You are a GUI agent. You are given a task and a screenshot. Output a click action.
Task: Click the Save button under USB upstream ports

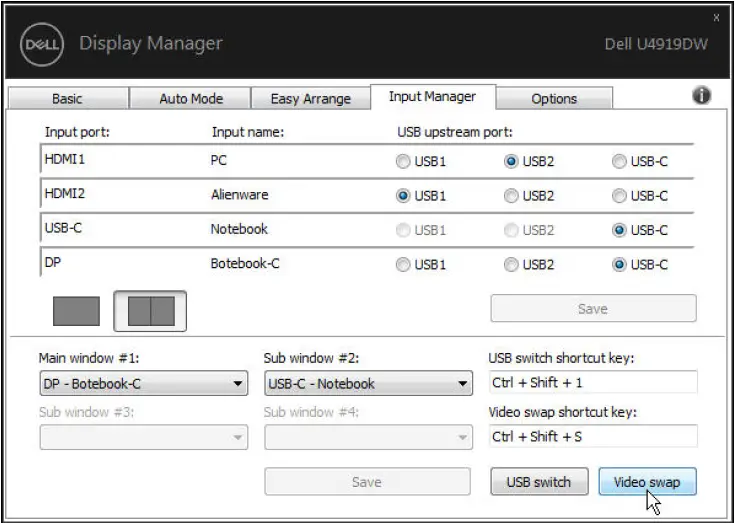(x=593, y=308)
